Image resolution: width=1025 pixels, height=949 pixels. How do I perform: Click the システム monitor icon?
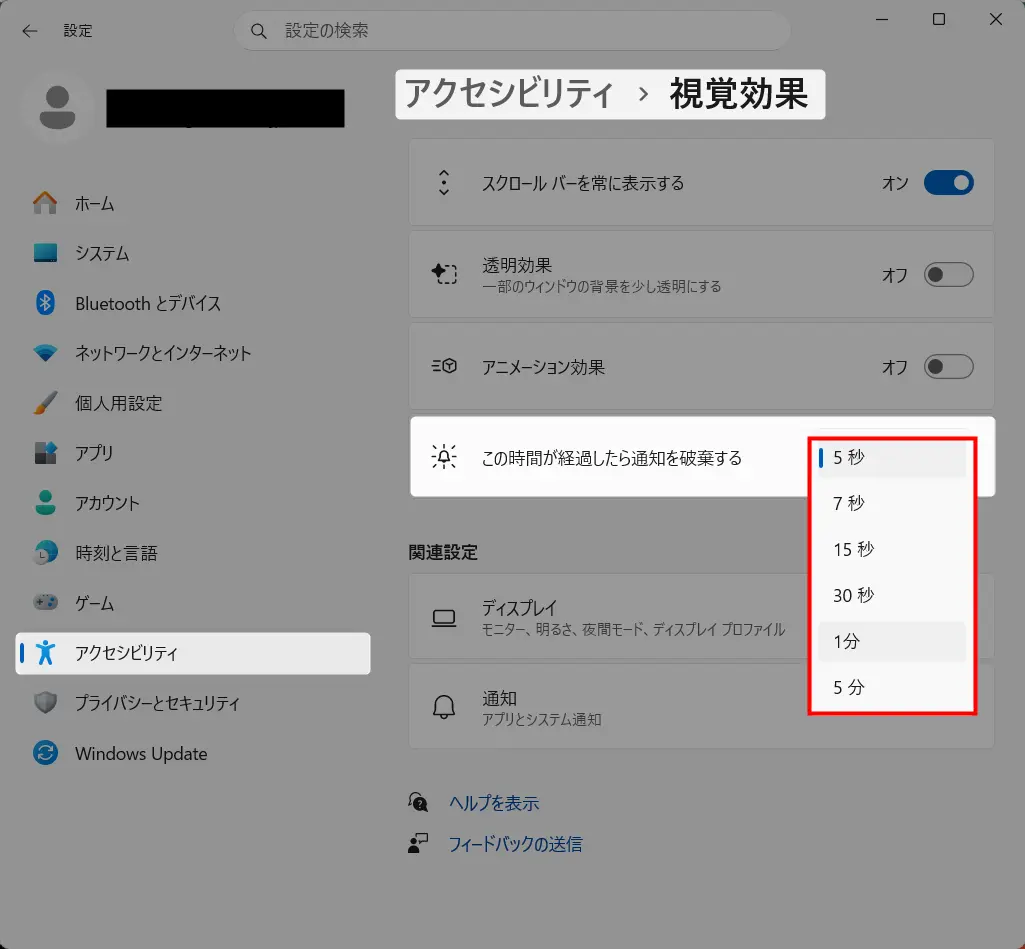(45, 253)
